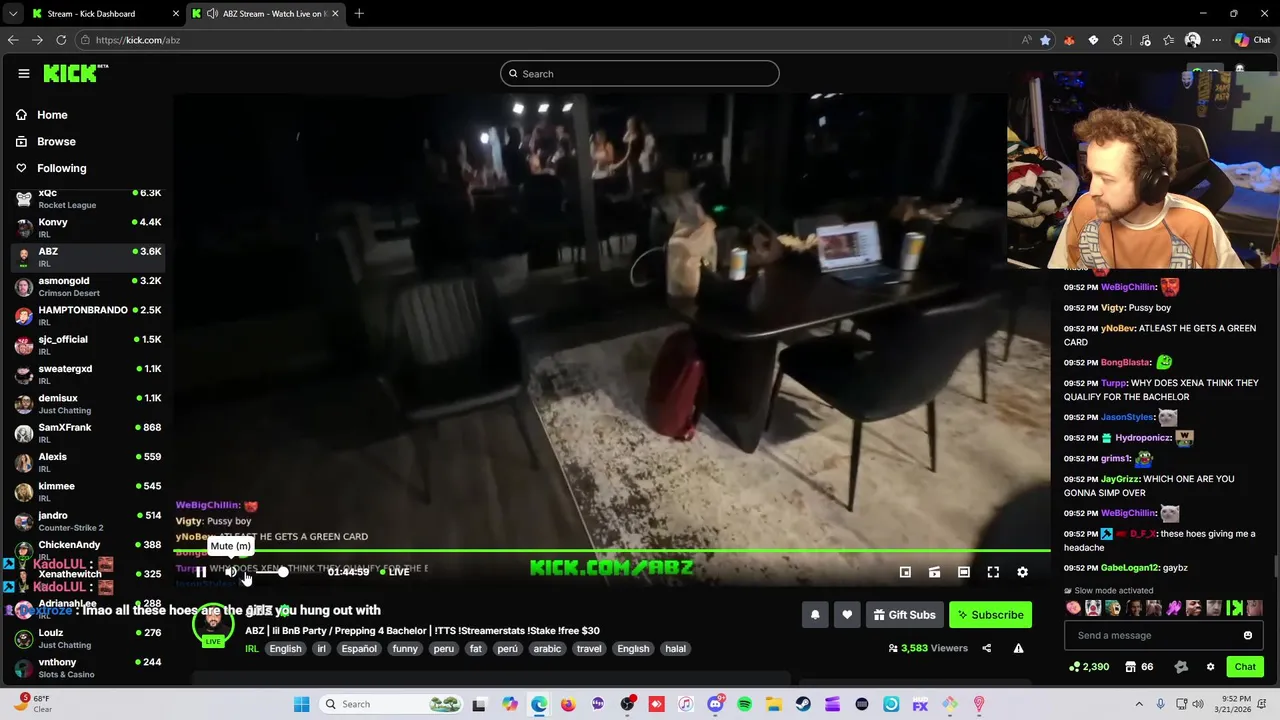Click the halal tag
1280x720 pixels.
pos(676,649)
